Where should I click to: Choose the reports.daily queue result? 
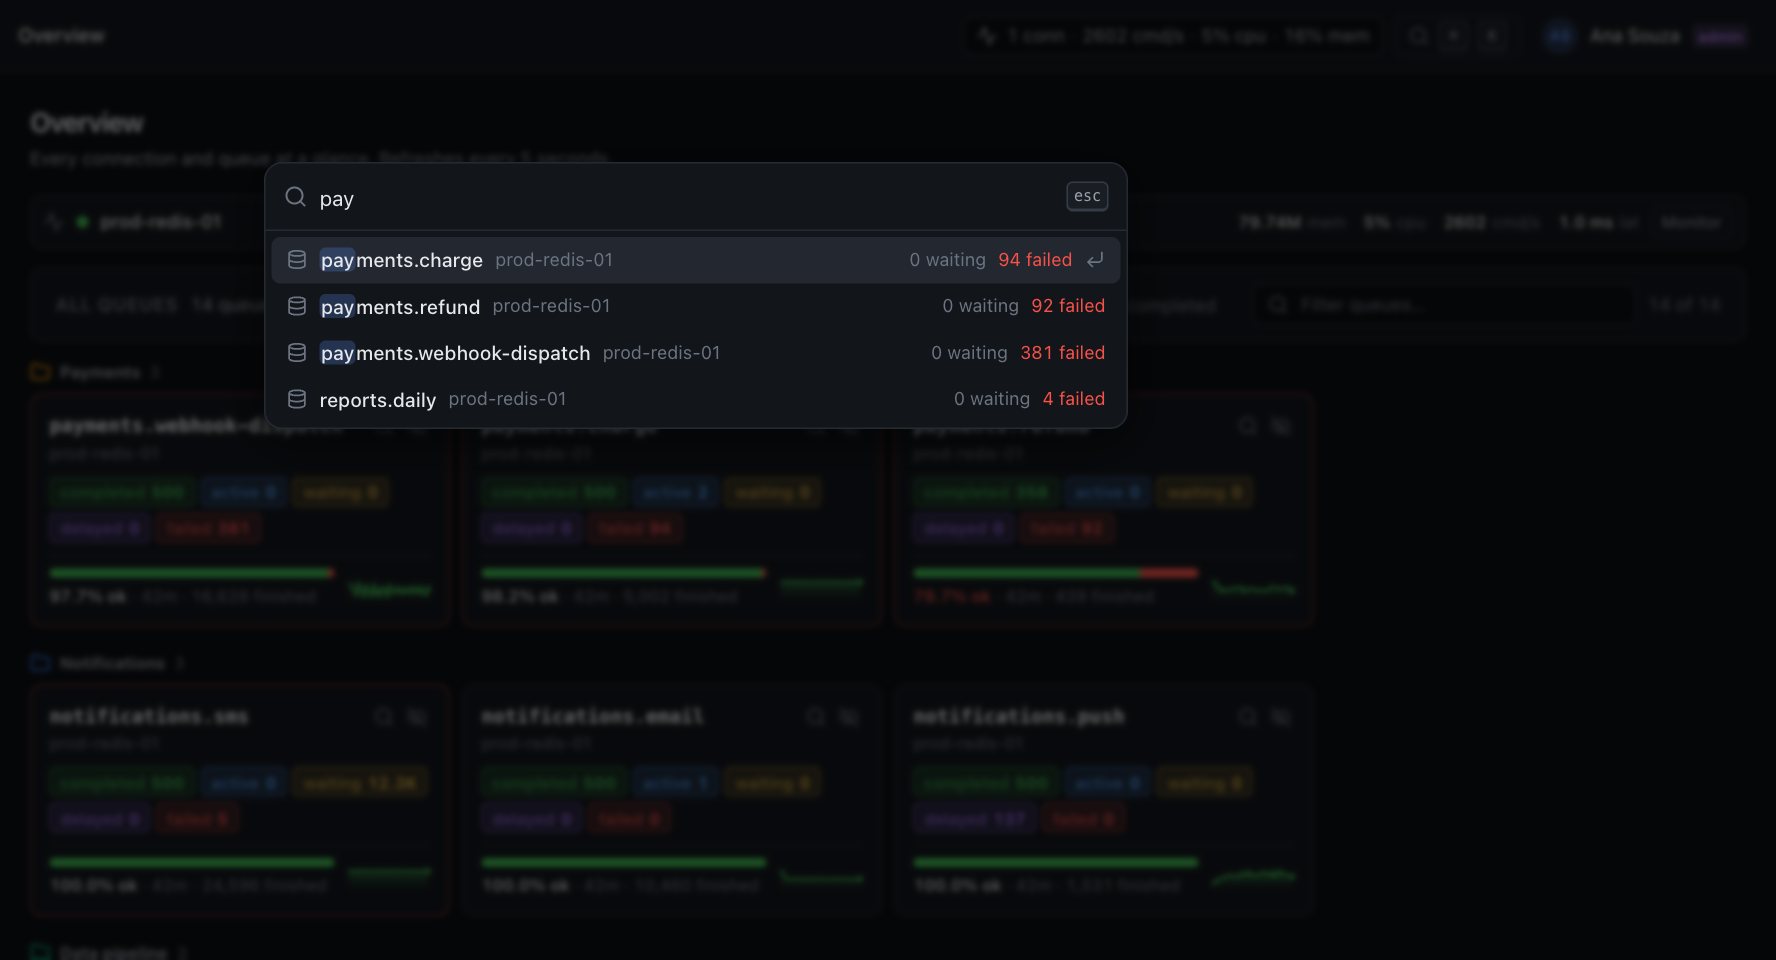[696, 399]
